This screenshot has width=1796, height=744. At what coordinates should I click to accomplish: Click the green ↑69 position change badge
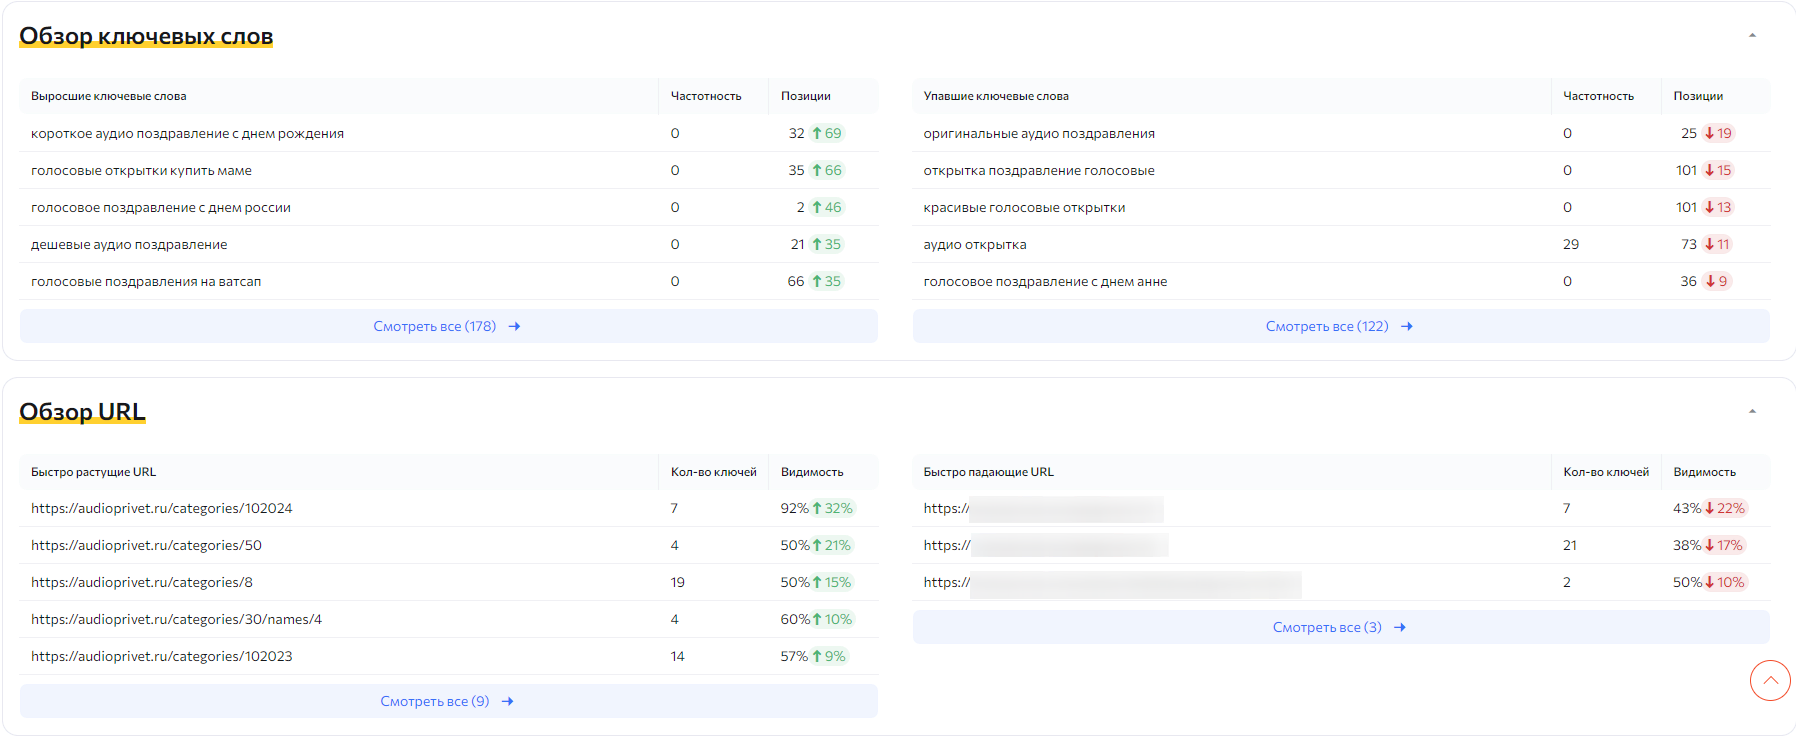tap(827, 133)
